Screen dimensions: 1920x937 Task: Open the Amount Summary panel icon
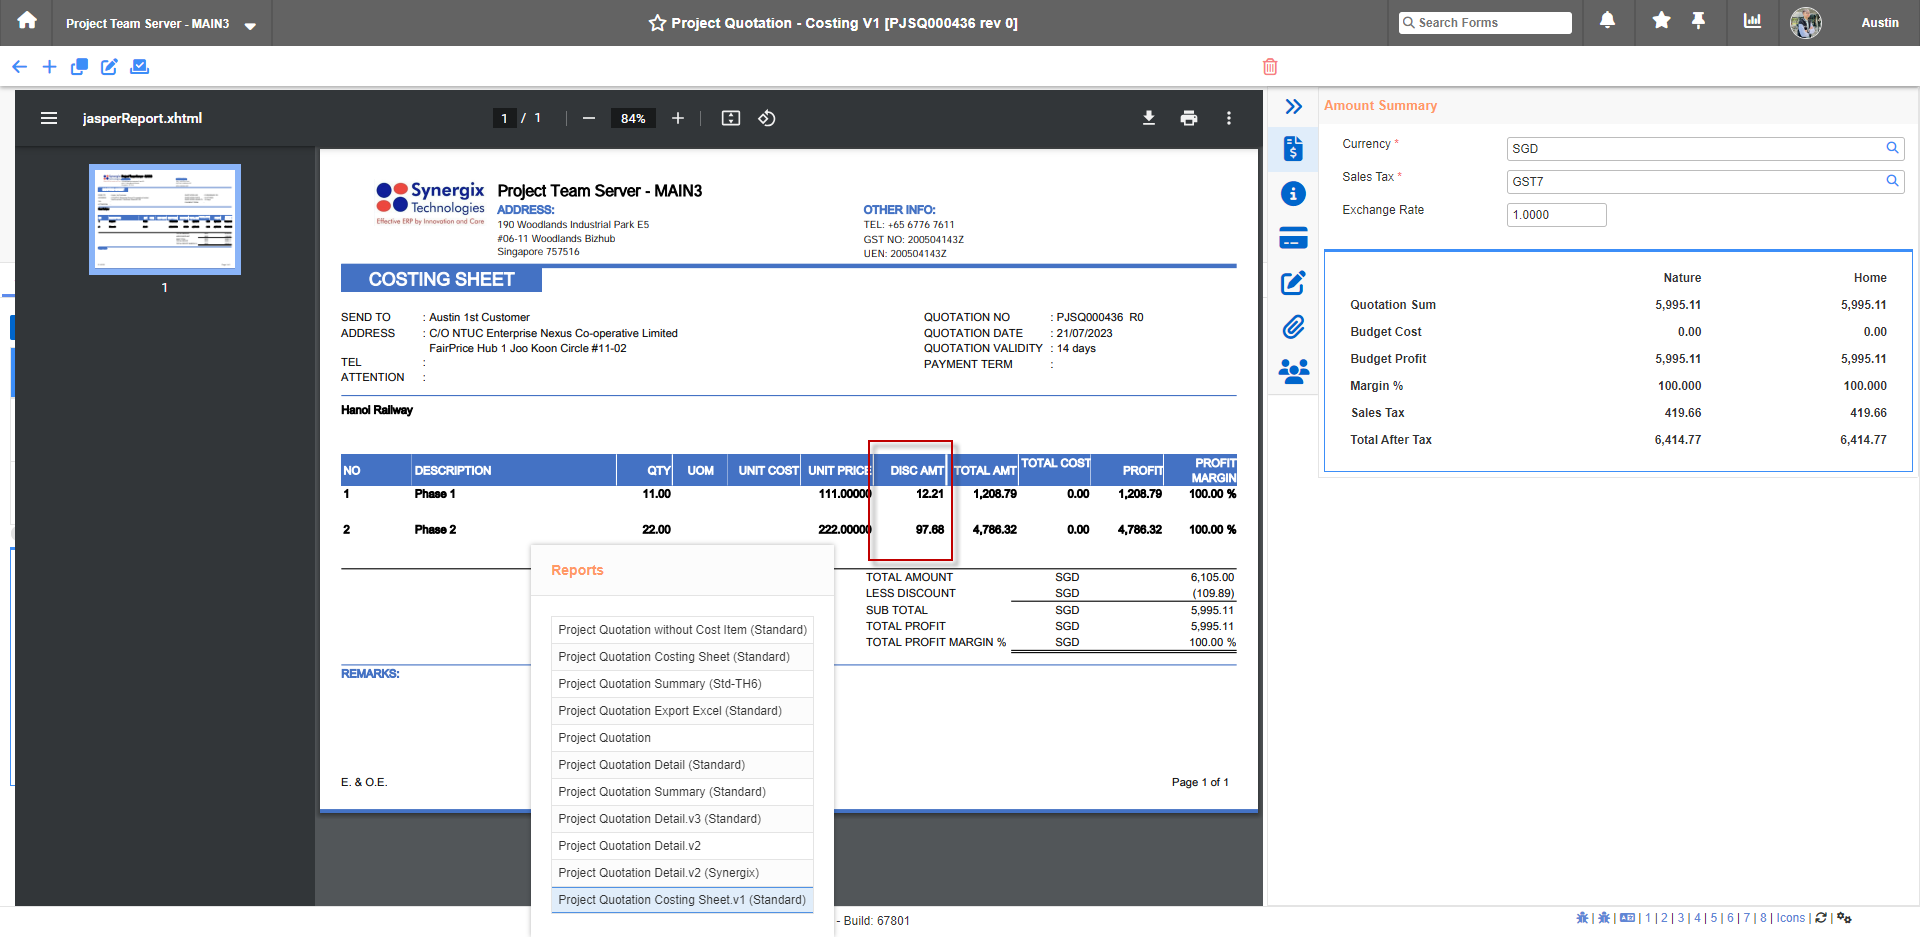coord(1293,148)
